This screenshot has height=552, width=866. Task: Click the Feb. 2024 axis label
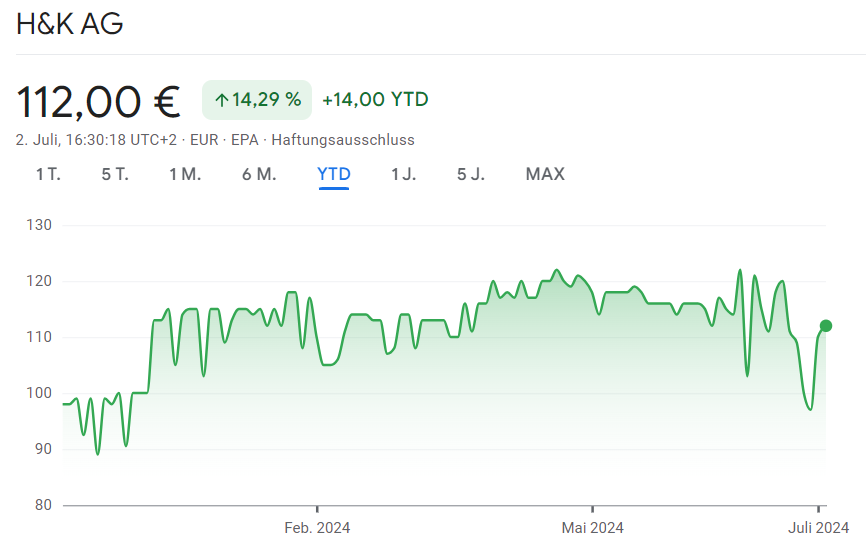coord(317,528)
